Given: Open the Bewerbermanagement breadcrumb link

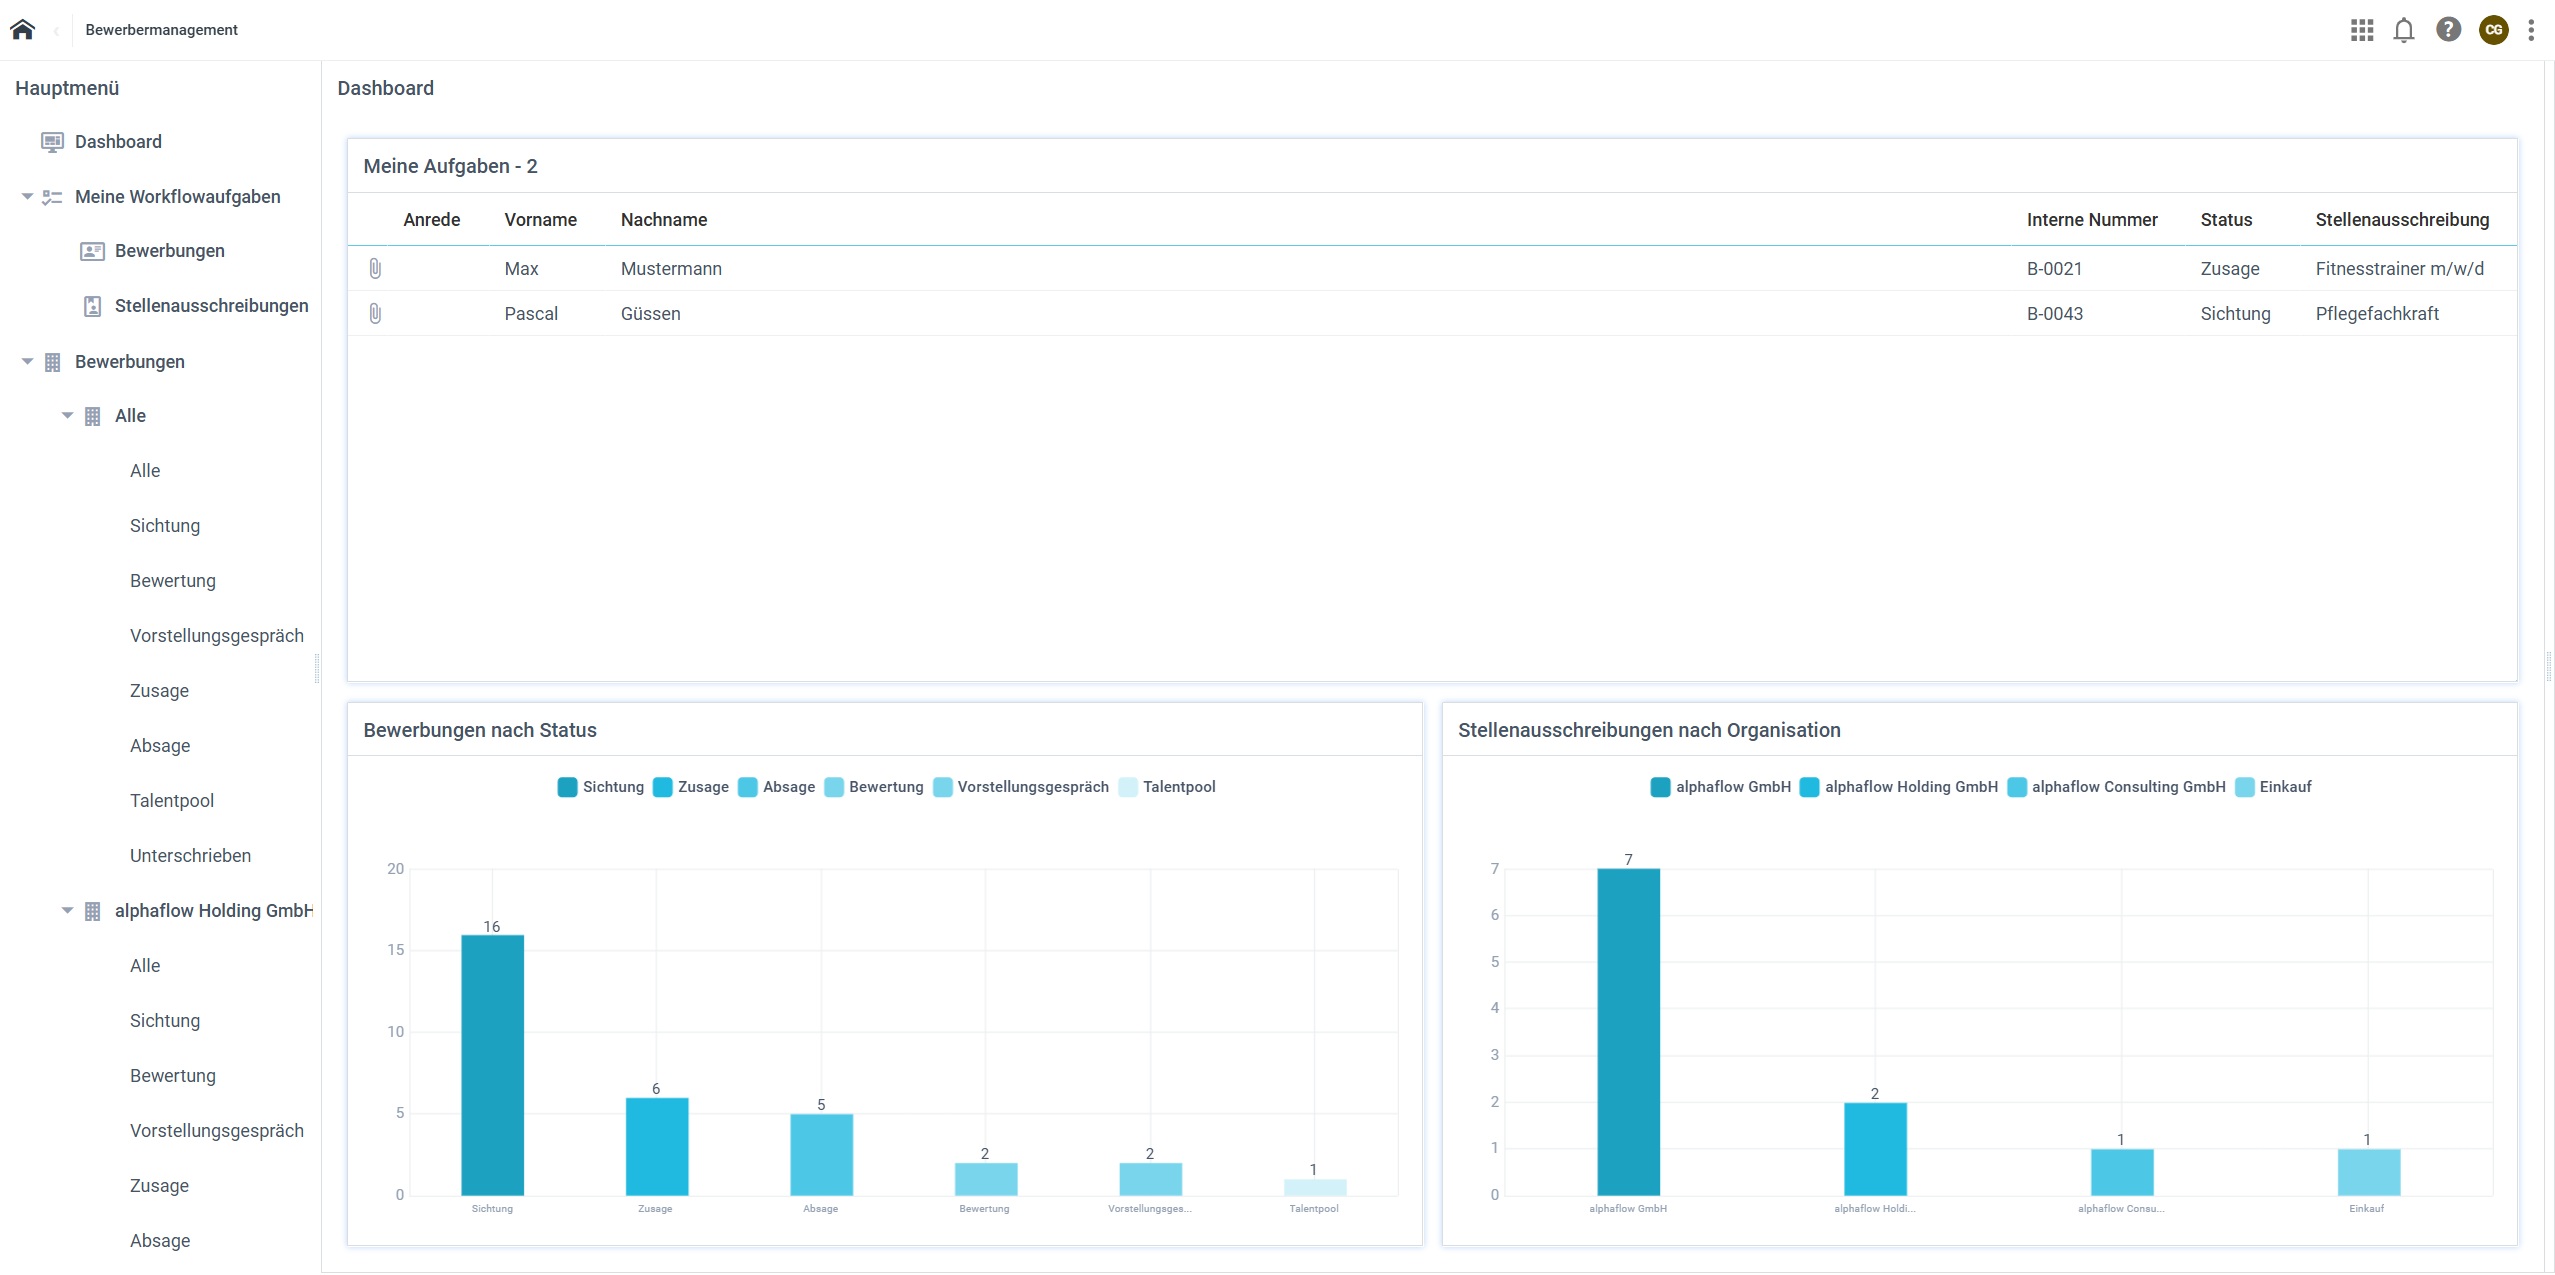Looking at the screenshot, I should (161, 30).
